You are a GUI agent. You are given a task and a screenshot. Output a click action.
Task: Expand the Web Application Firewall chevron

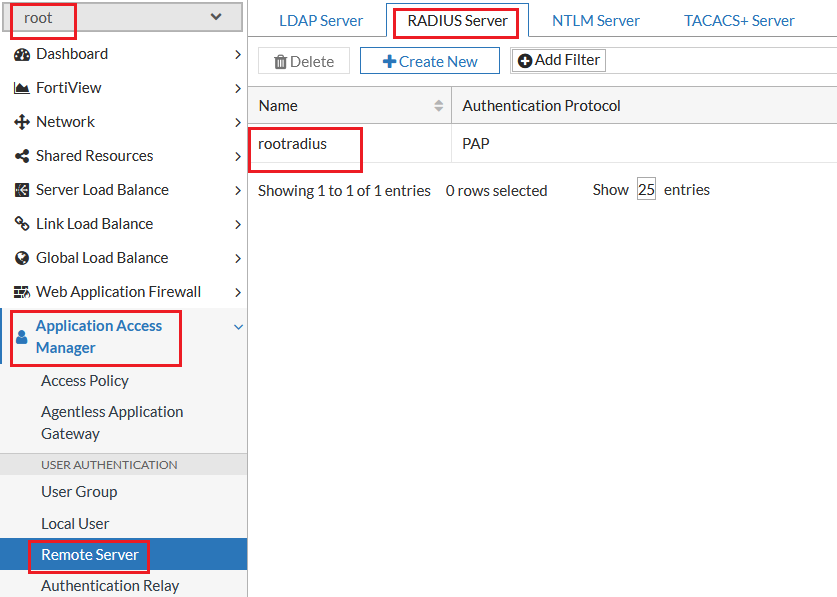238,292
